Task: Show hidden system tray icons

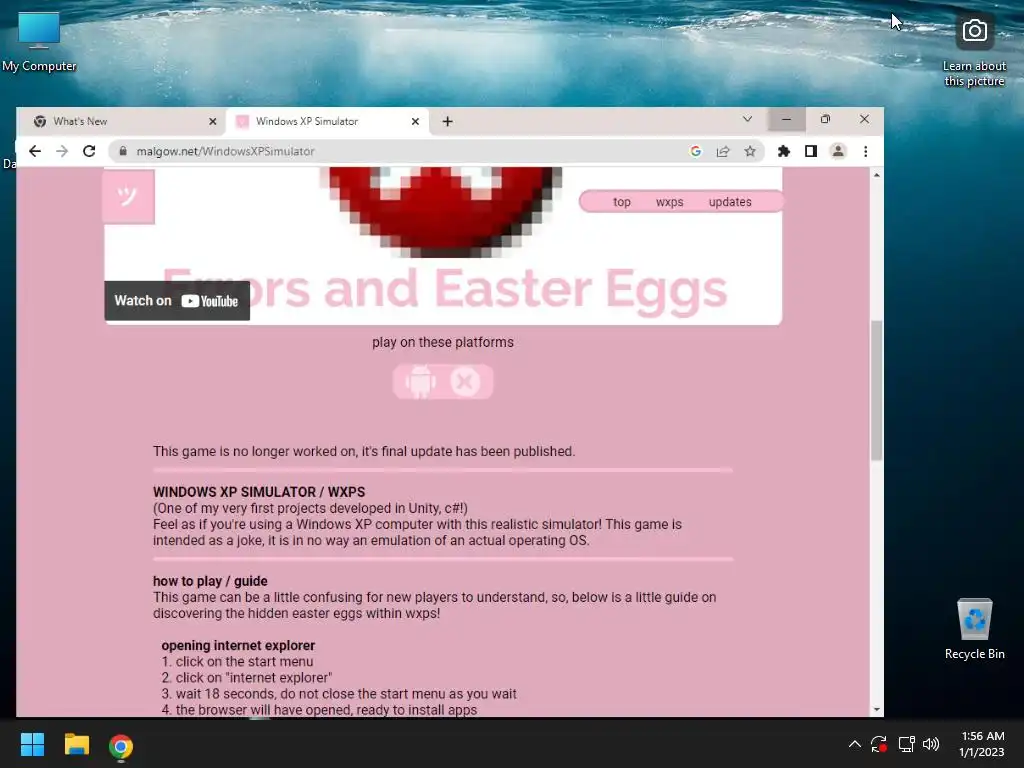Action: point(854,744)
